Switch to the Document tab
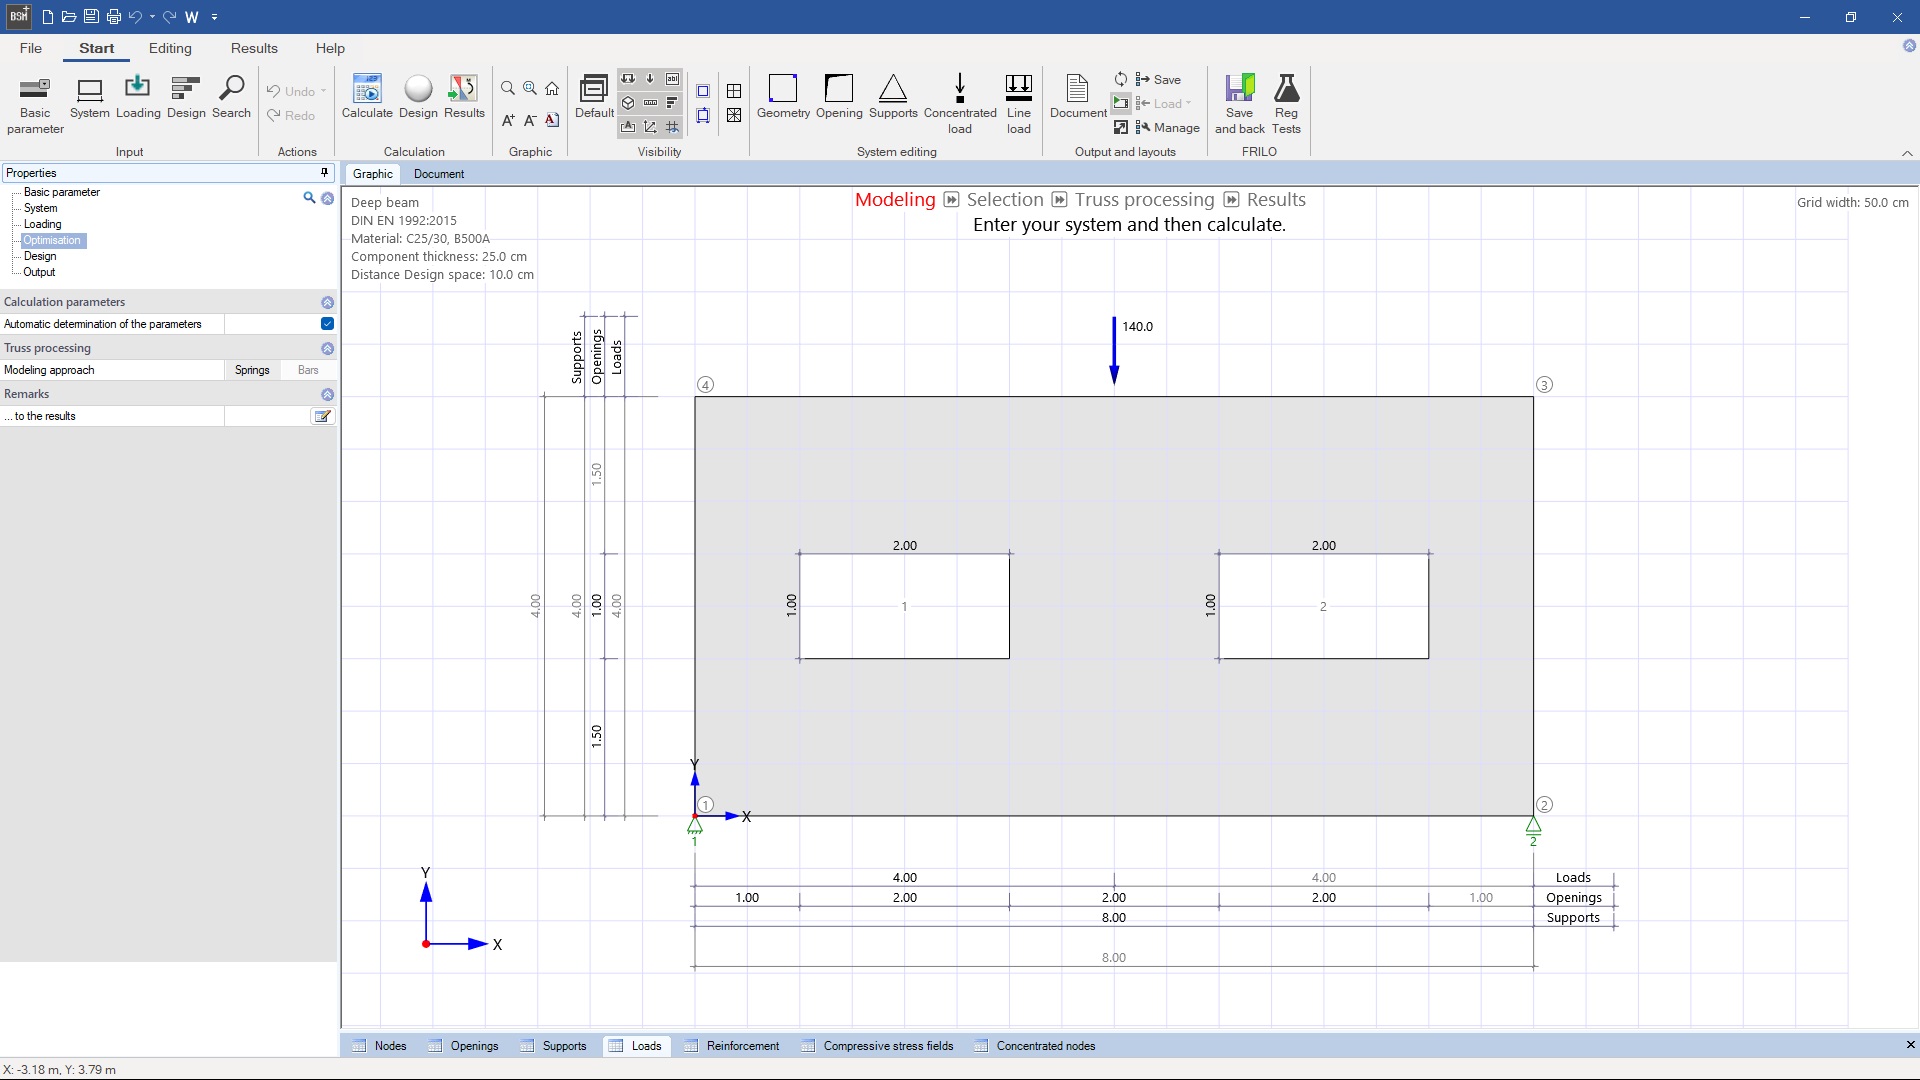Image resolution: width=1920 pixels, height=1080 pixels. [x=439, y=173]
